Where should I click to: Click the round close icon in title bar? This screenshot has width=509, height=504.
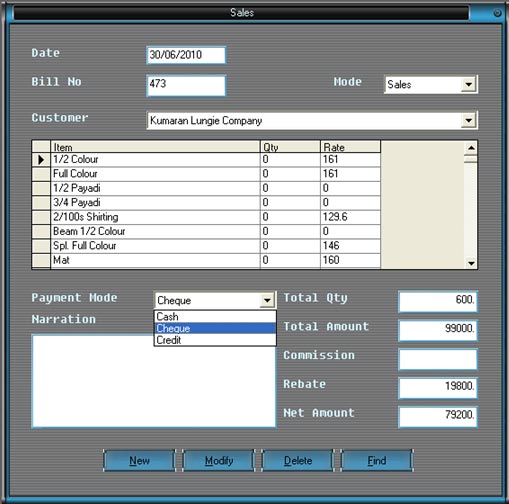pyautogui.click(x=497, y=13)
